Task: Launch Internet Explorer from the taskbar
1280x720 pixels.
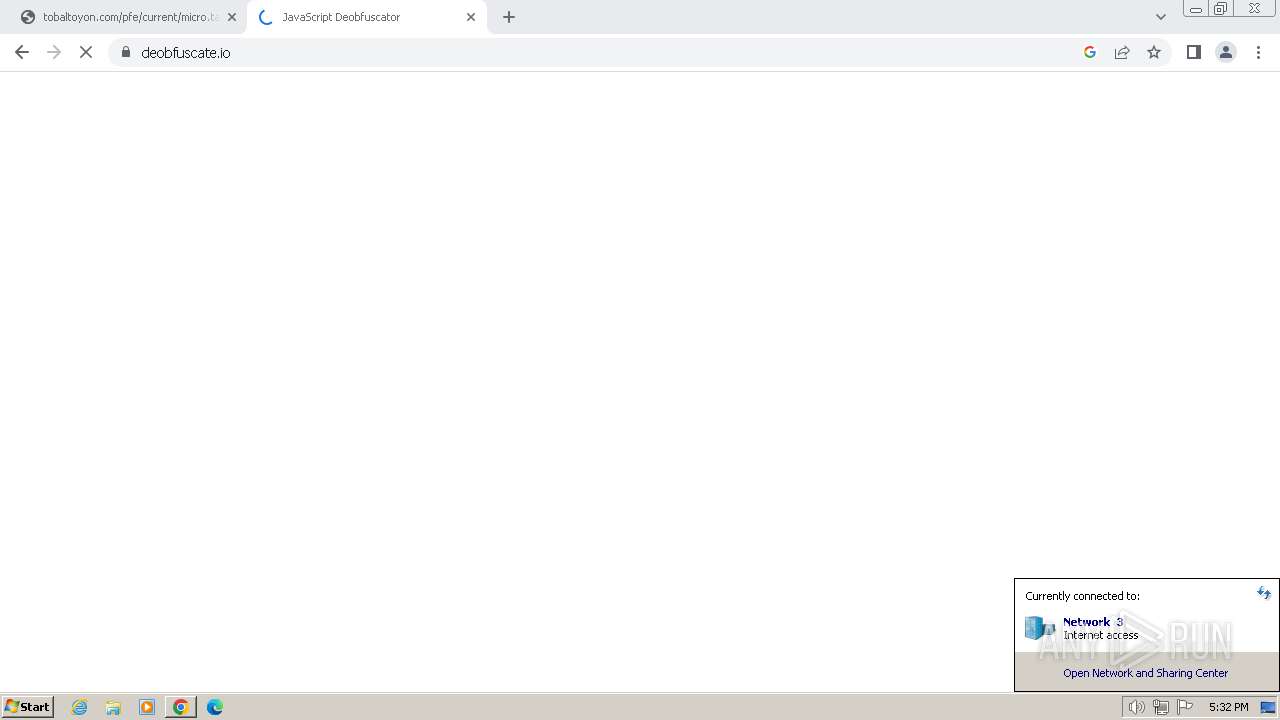Action: [80, 707]
